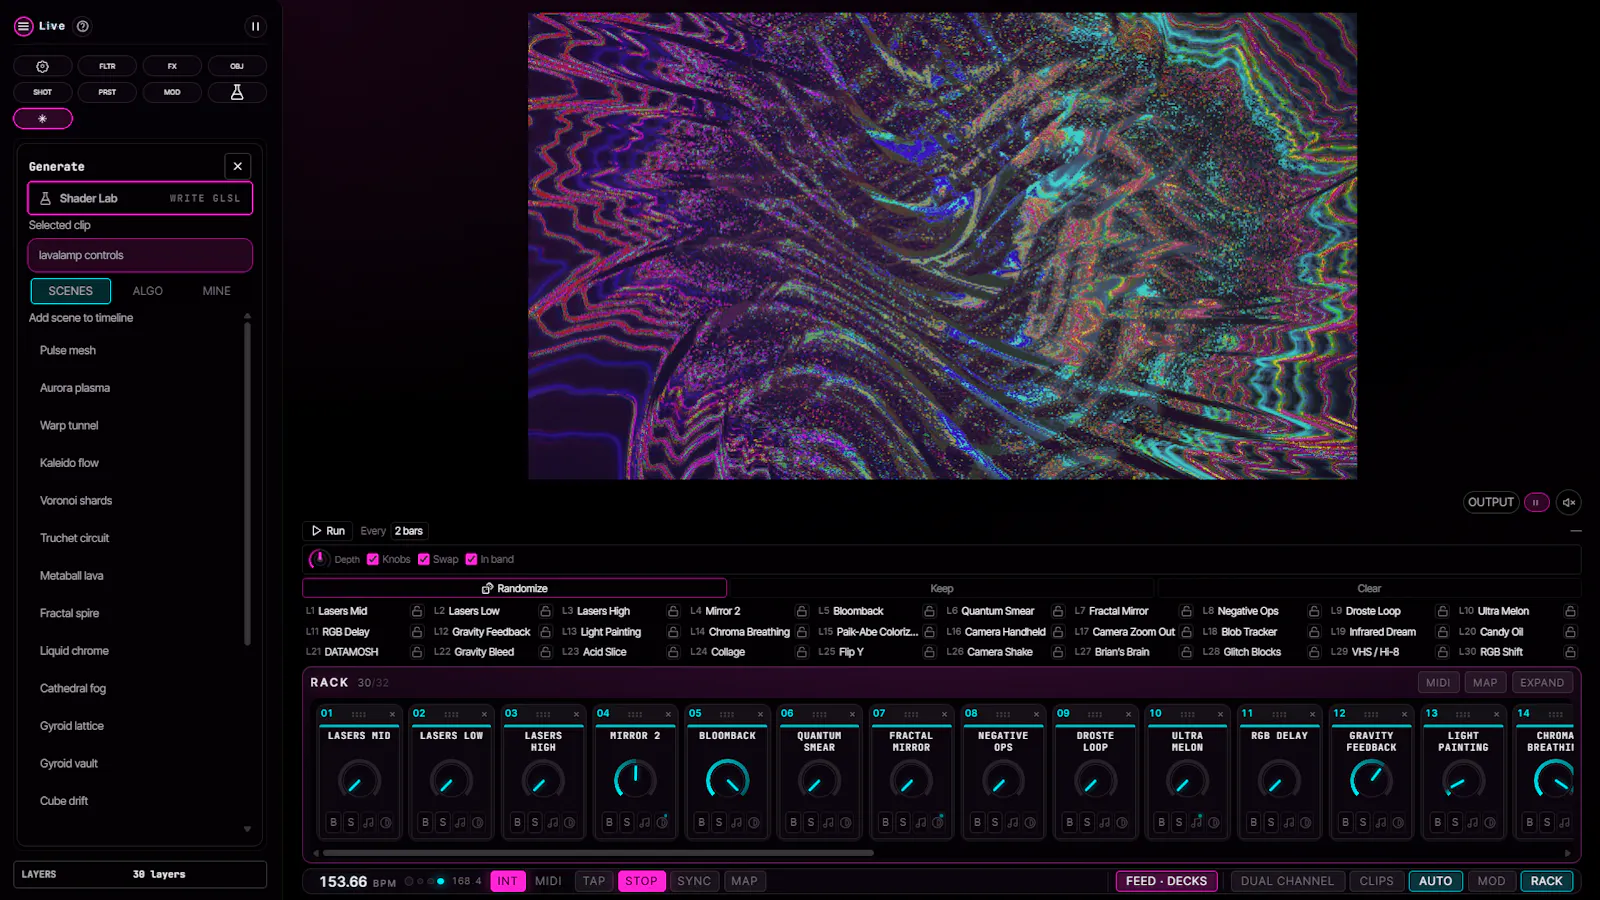The width and height of the screenshot is (1600, 900).
Task: Adjust the Bloomback rack knob
Action: 727,779
